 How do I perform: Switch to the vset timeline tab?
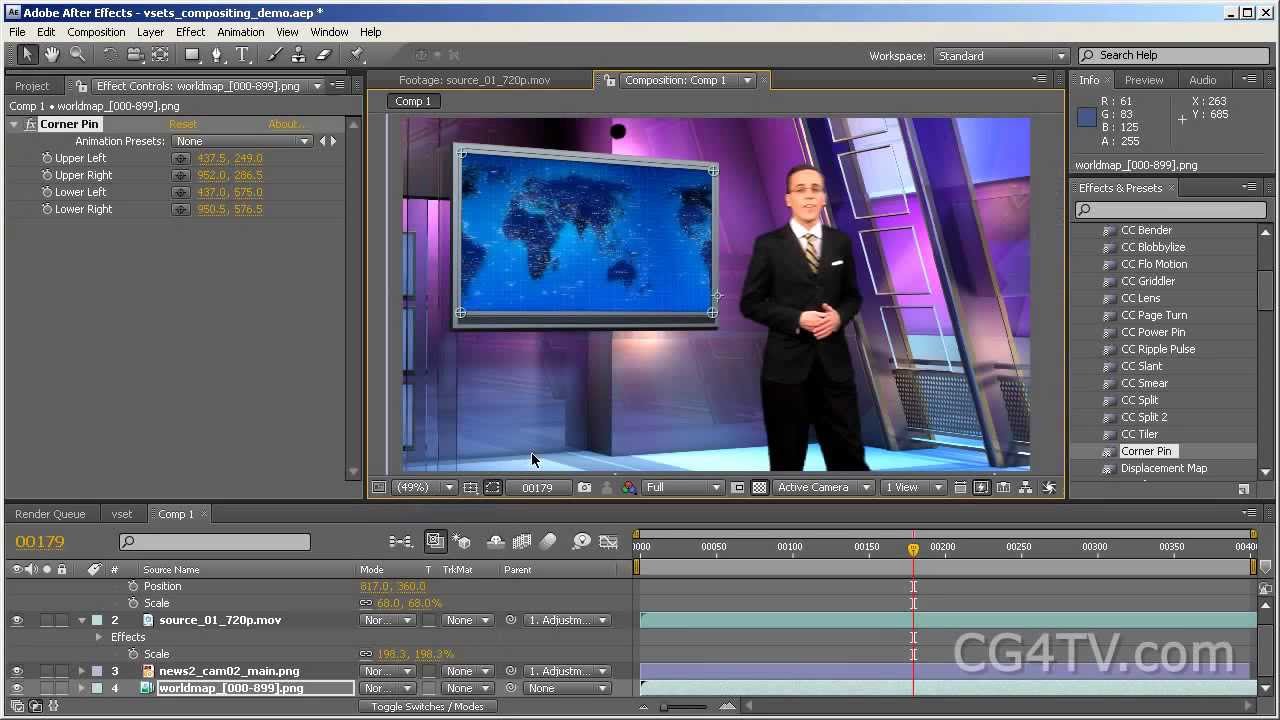tap(122, 514)
